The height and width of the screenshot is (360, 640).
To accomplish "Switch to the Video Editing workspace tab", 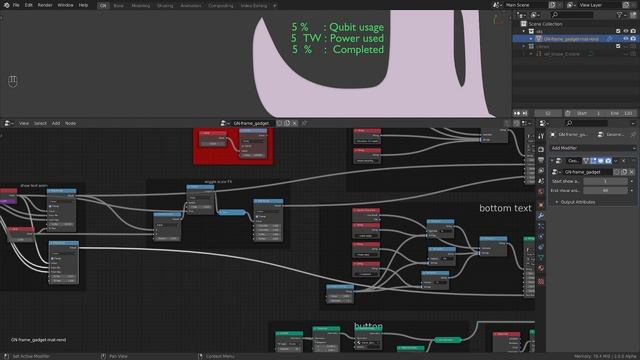I will click(253, 6).
